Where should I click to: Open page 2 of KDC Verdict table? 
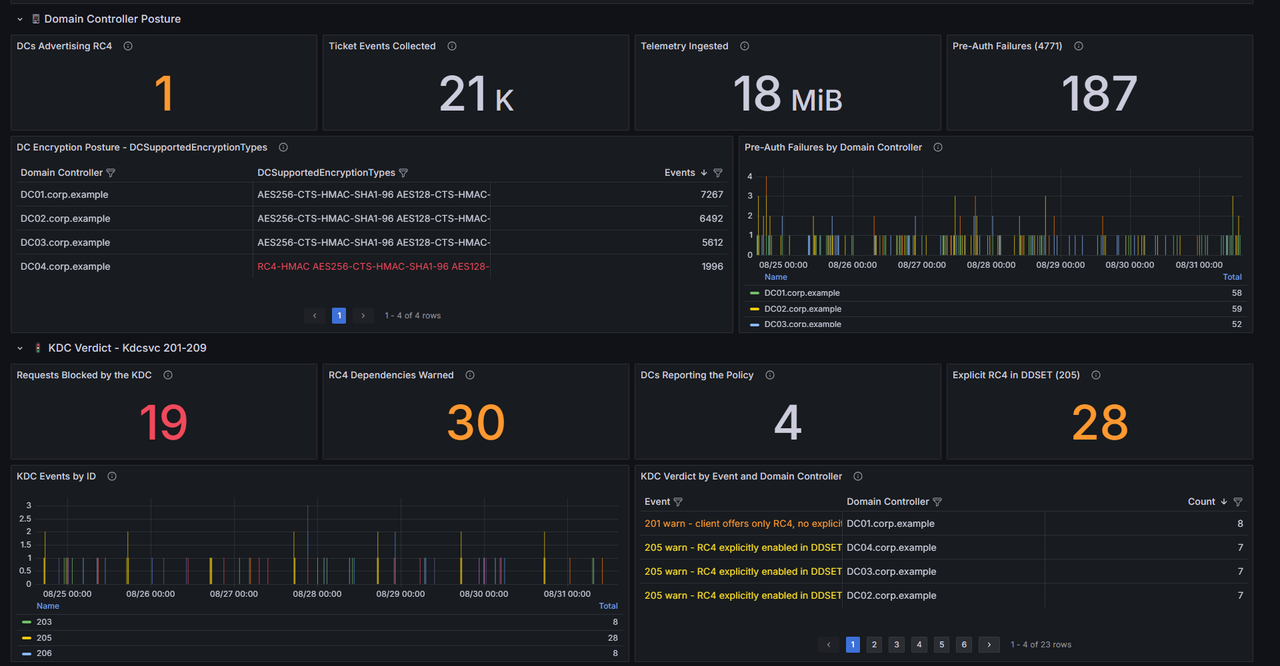[x=875, y=645]
